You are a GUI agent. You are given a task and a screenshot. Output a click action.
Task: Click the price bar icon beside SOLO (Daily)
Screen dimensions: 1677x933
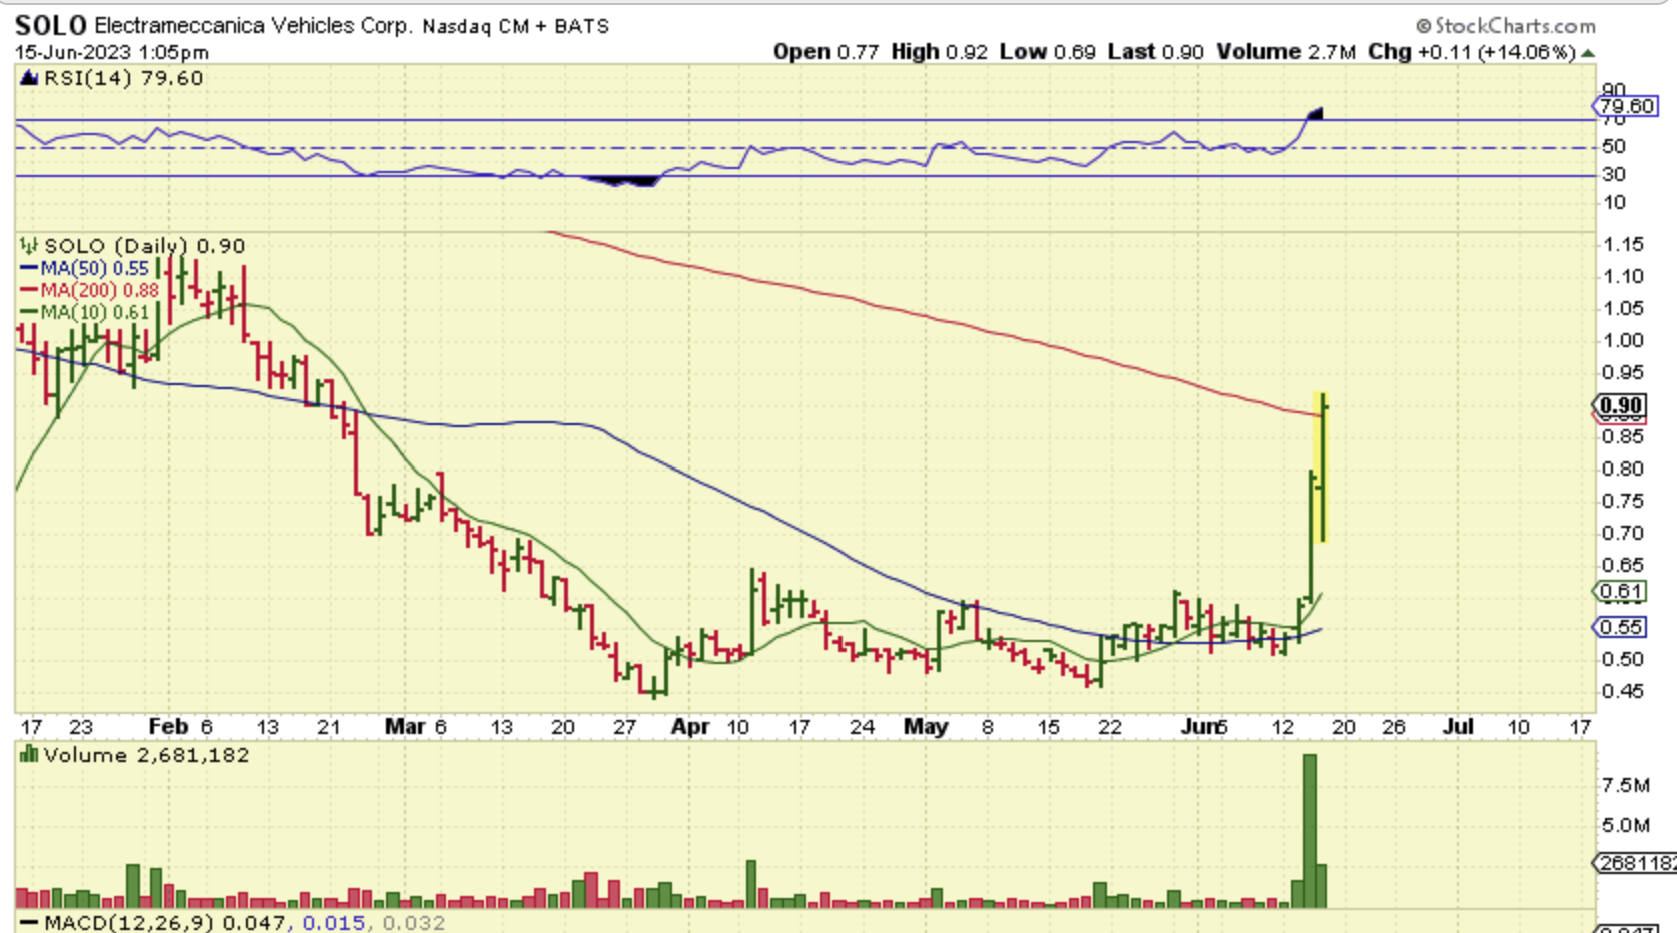pos(29,246)
